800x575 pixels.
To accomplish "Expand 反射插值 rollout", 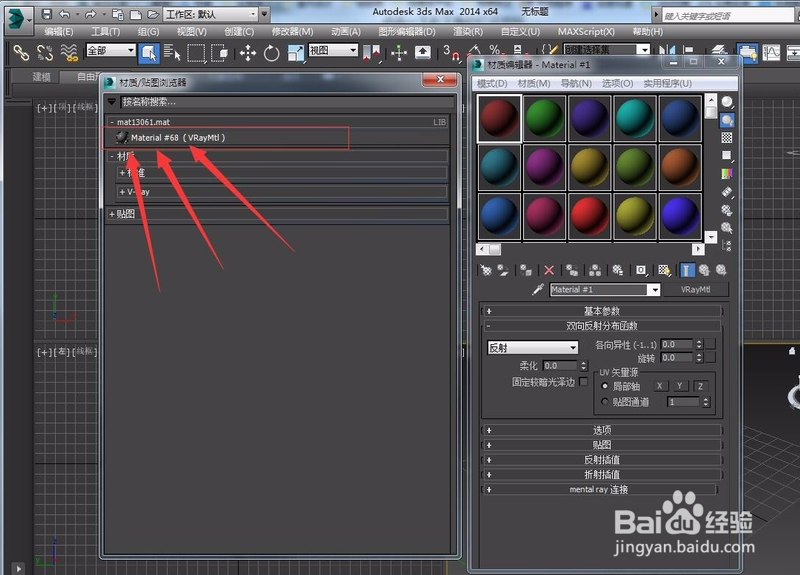I will 602,460.
